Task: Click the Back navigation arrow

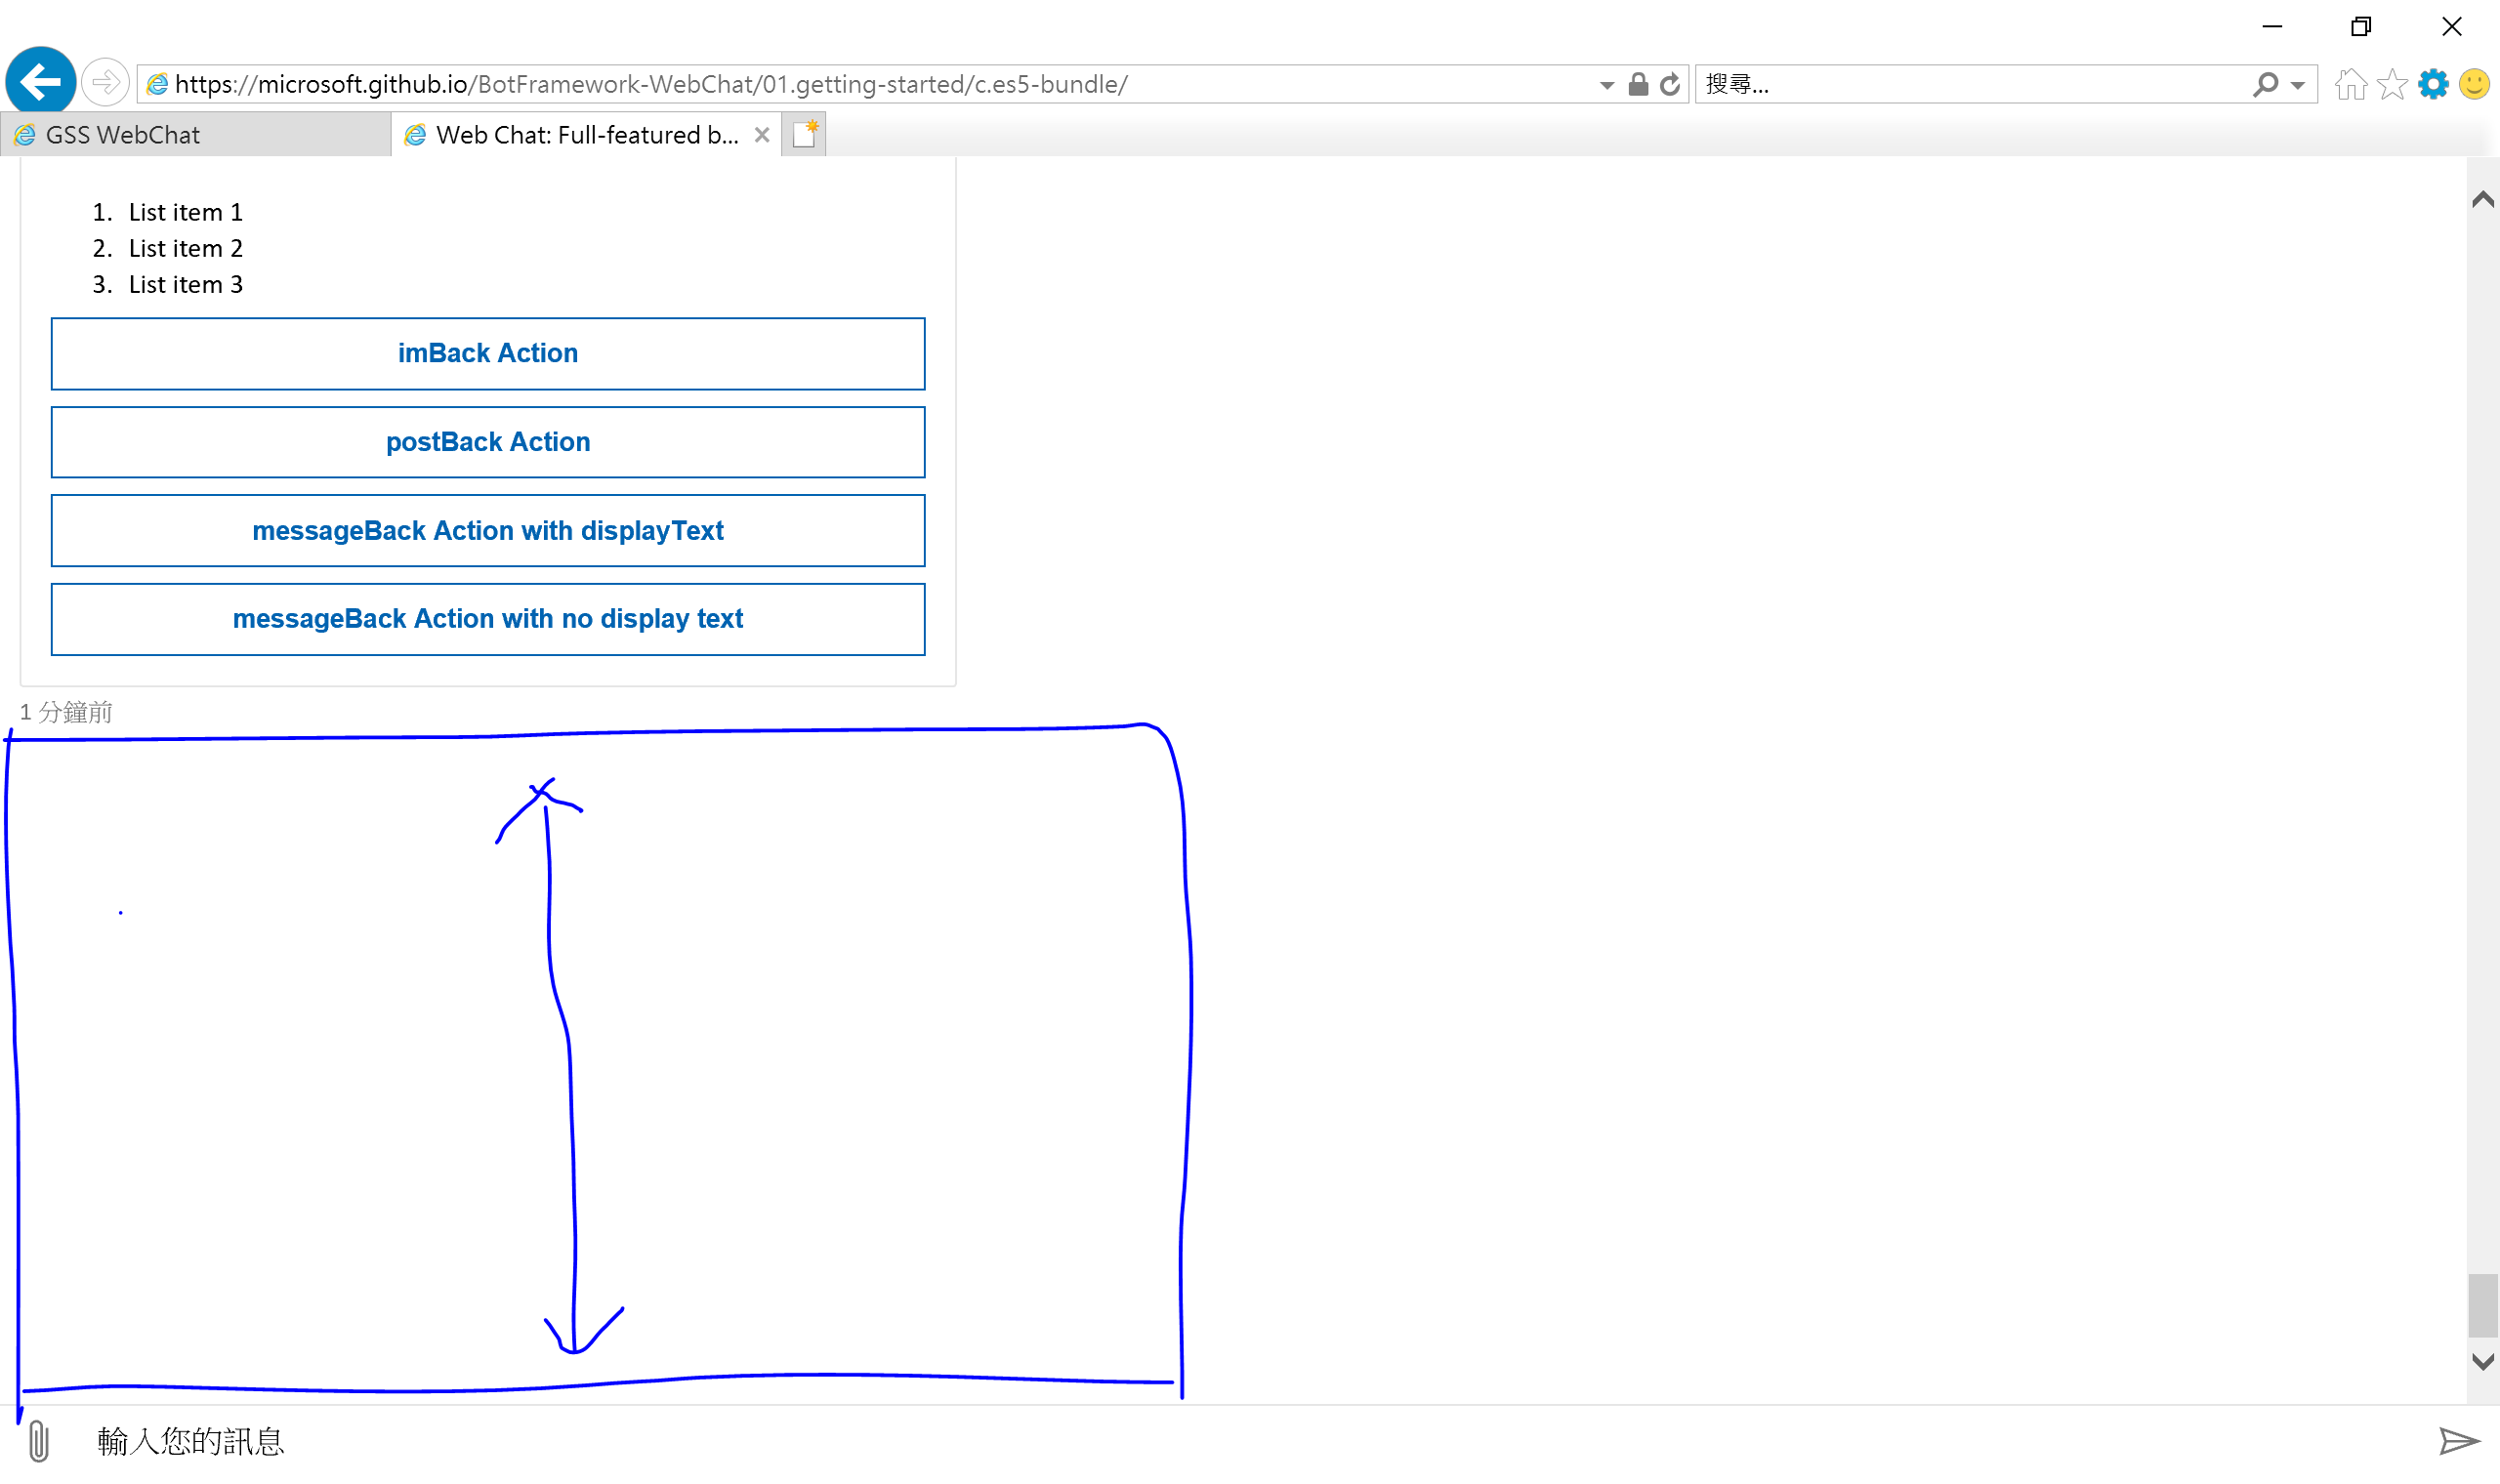Action: (x=38, y=81)
